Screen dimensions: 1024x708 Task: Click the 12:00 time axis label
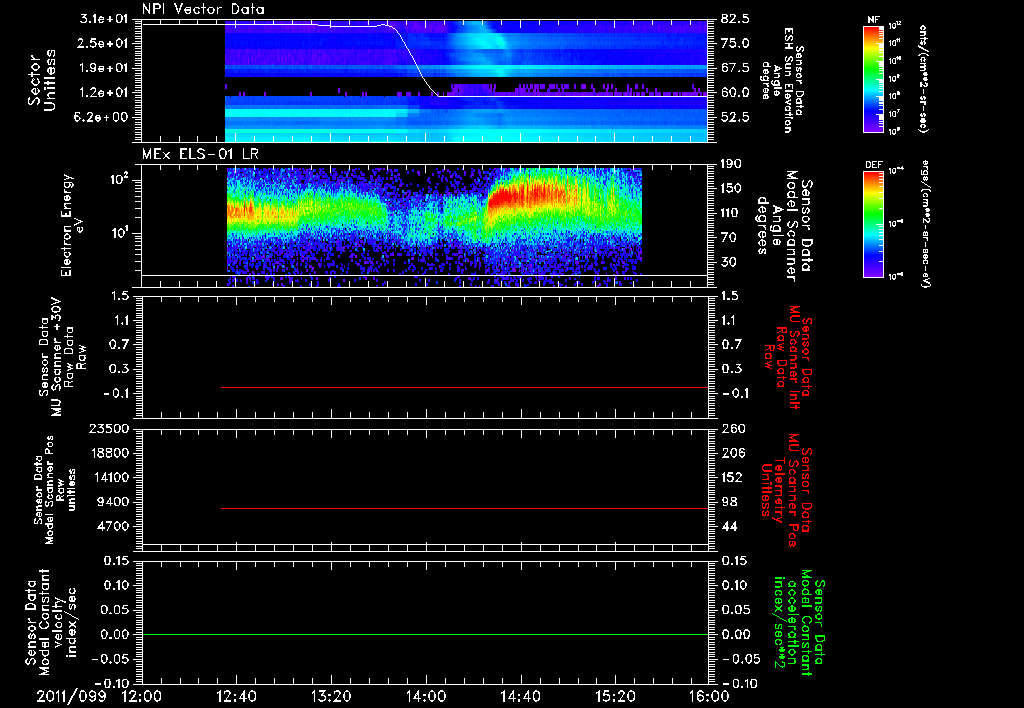pos(142,696)
